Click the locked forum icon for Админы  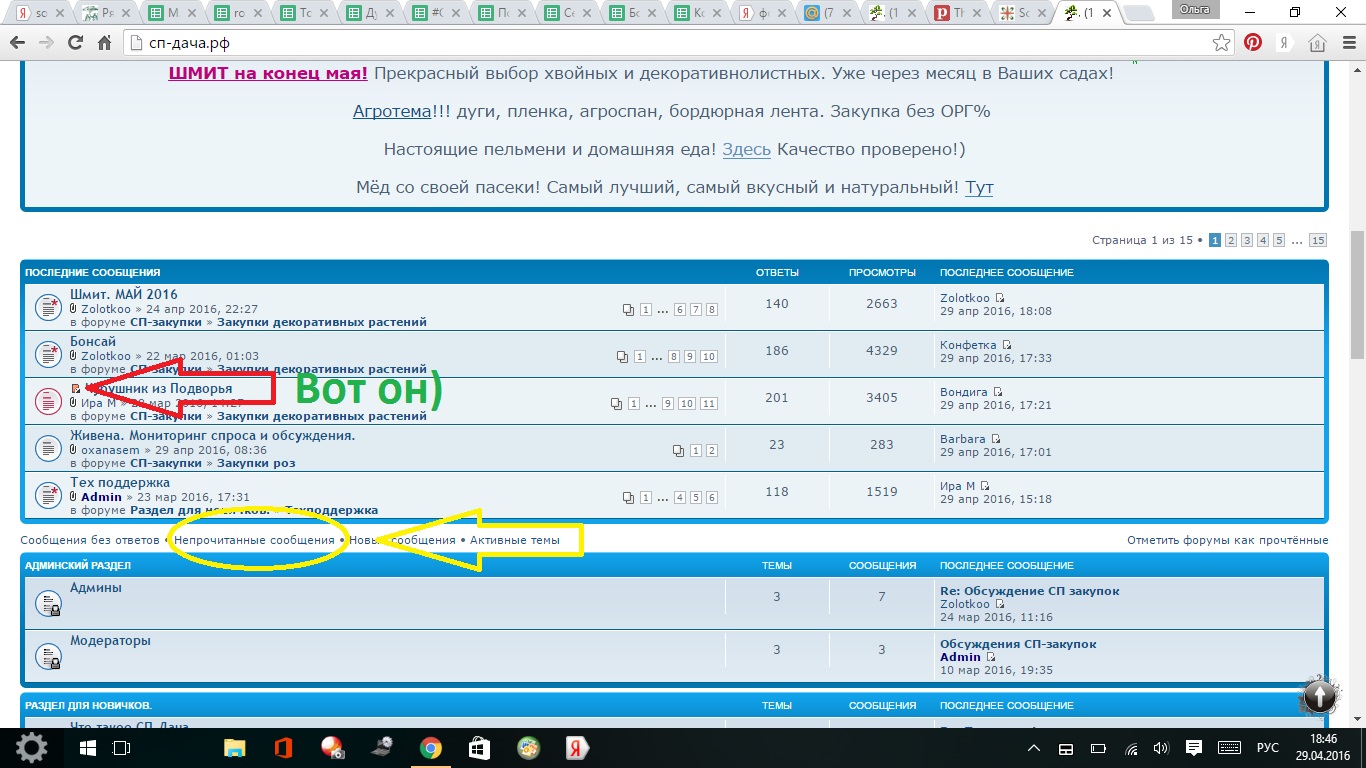tap(48, 603)
